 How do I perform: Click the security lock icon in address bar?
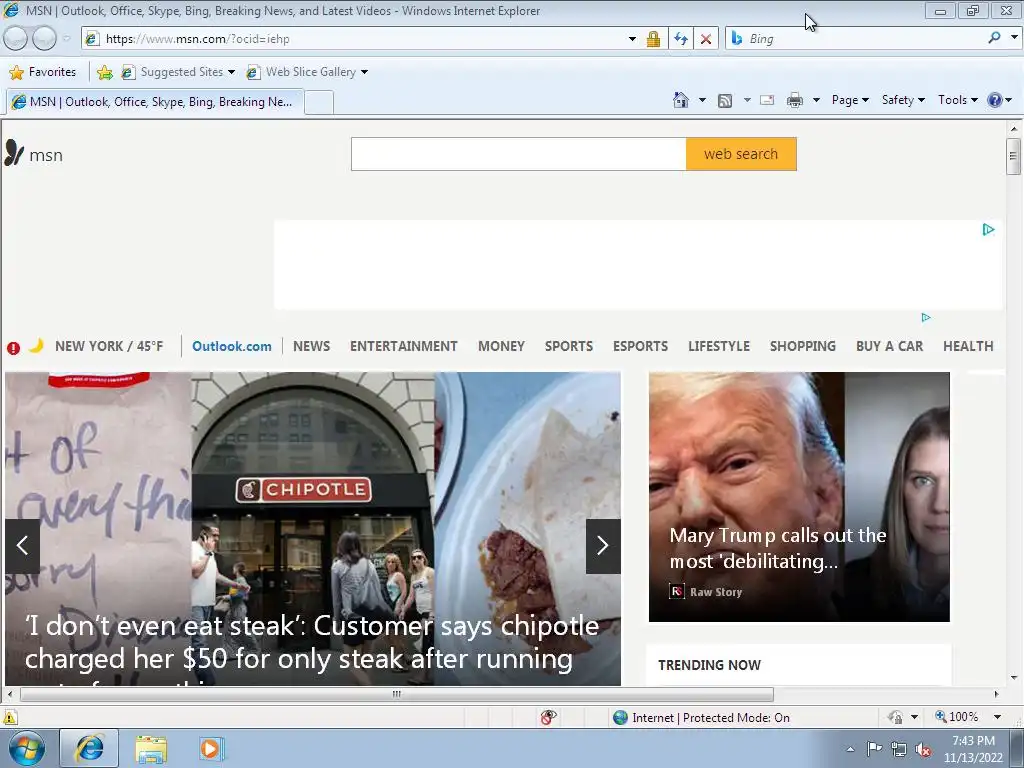653,39
